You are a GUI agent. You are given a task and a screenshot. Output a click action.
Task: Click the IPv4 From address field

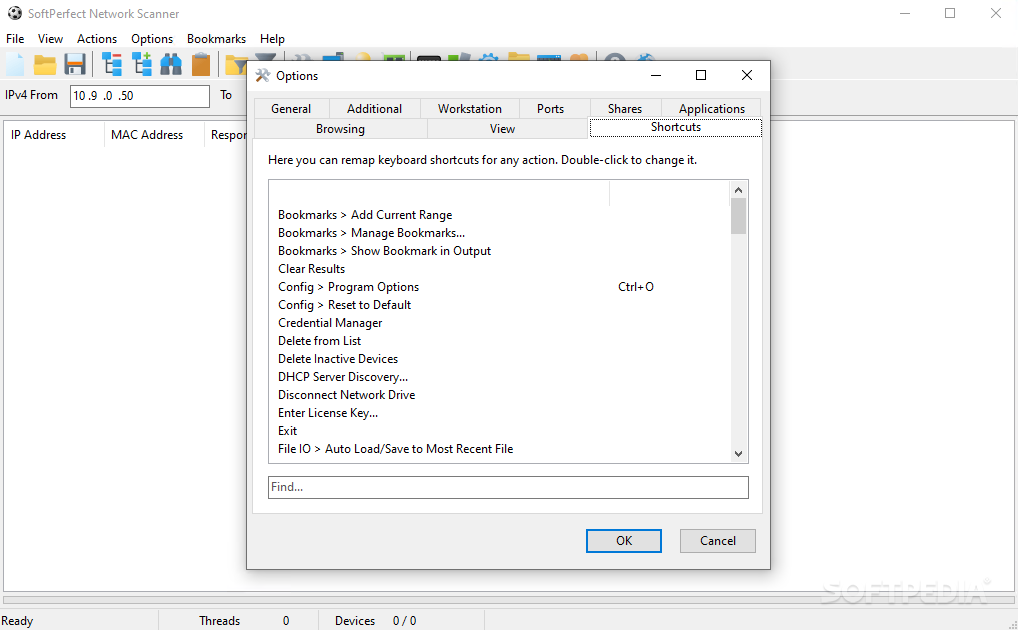tap(140, 96)
